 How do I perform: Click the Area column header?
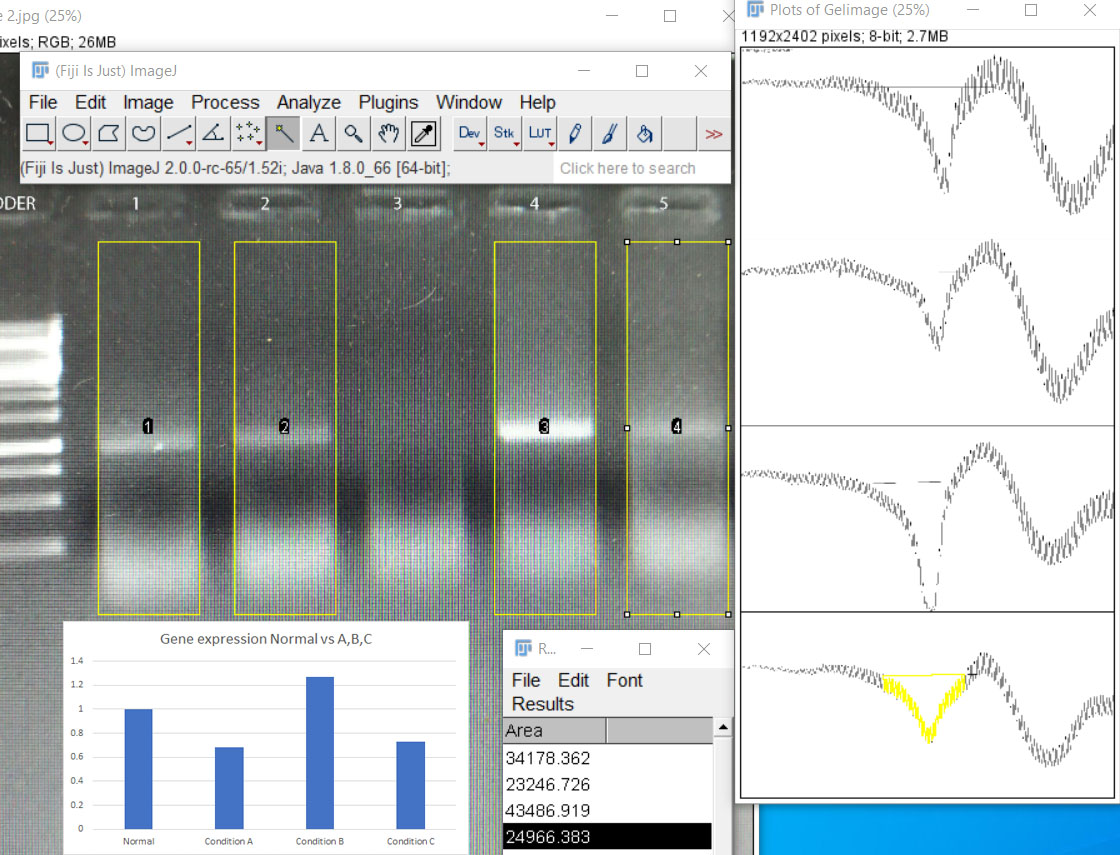tap(555, 731)
